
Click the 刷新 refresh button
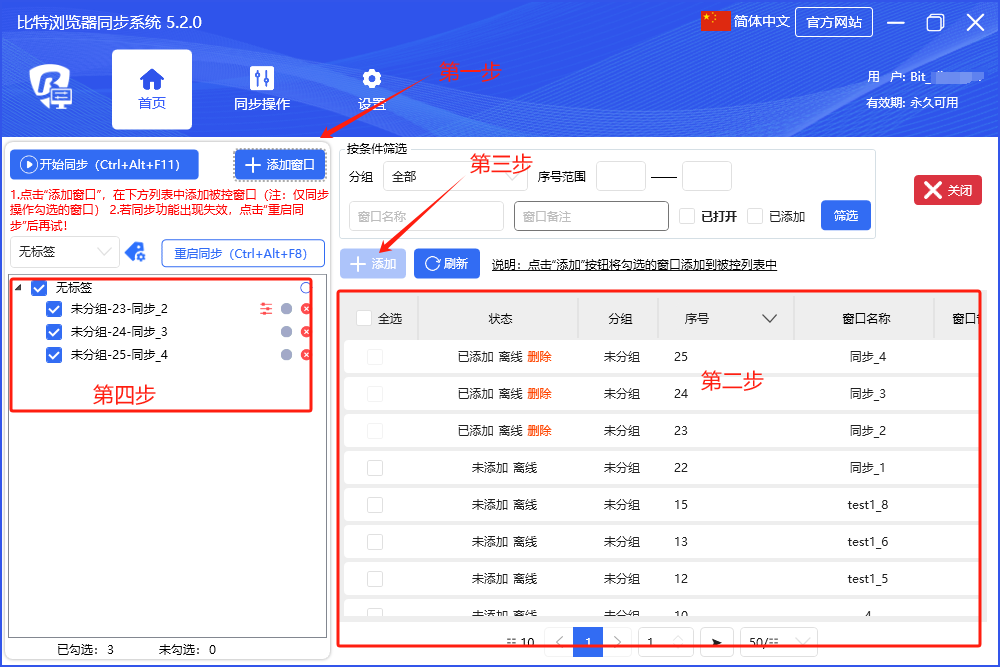click(446, 264)
